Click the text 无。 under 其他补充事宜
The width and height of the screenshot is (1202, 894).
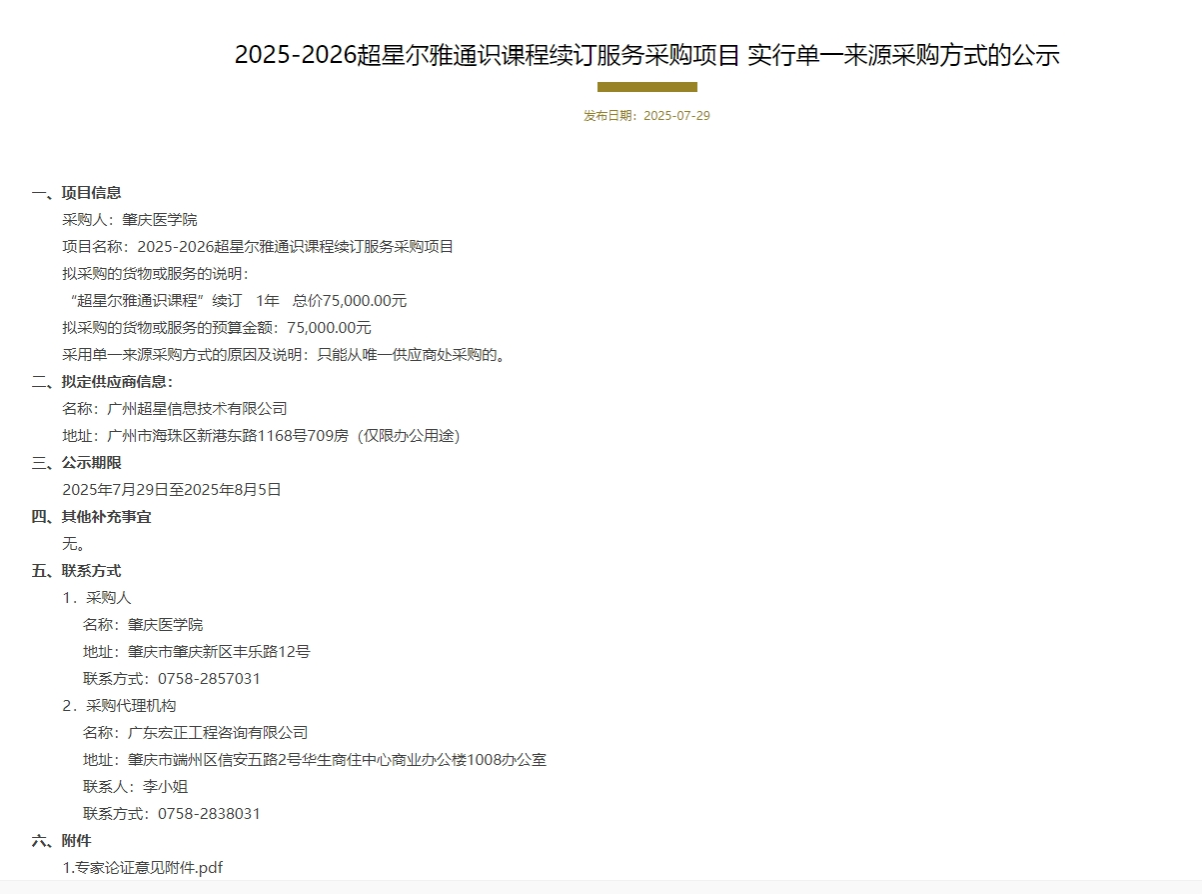(74, 544)
